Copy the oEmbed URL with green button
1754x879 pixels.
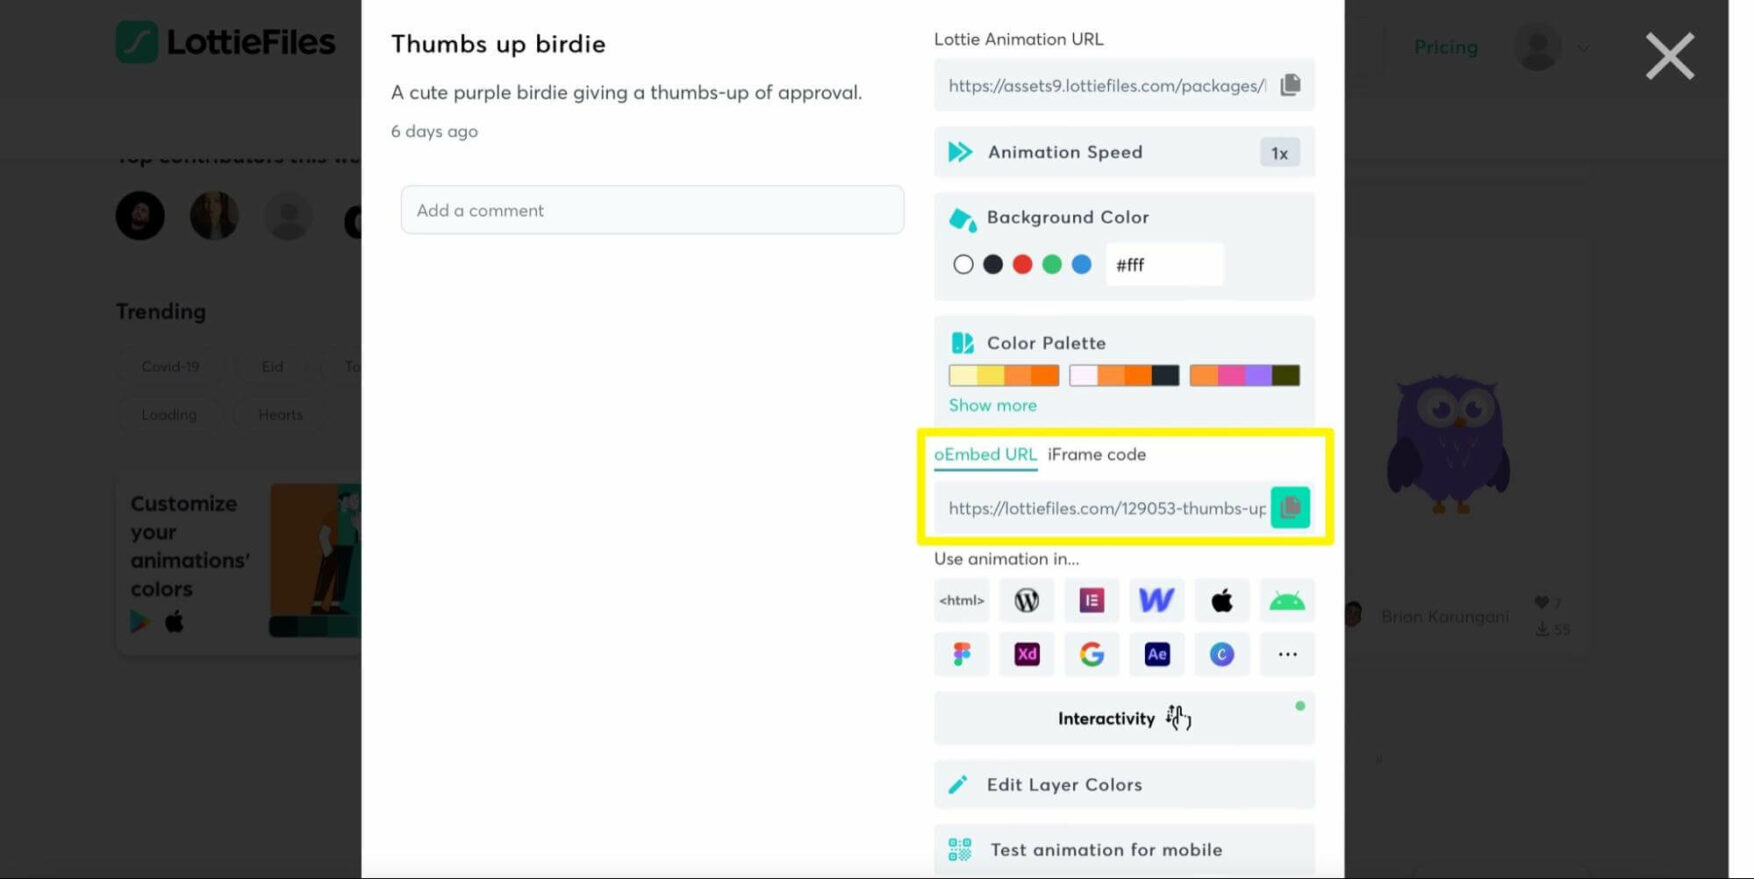[x=1290, y=507]
